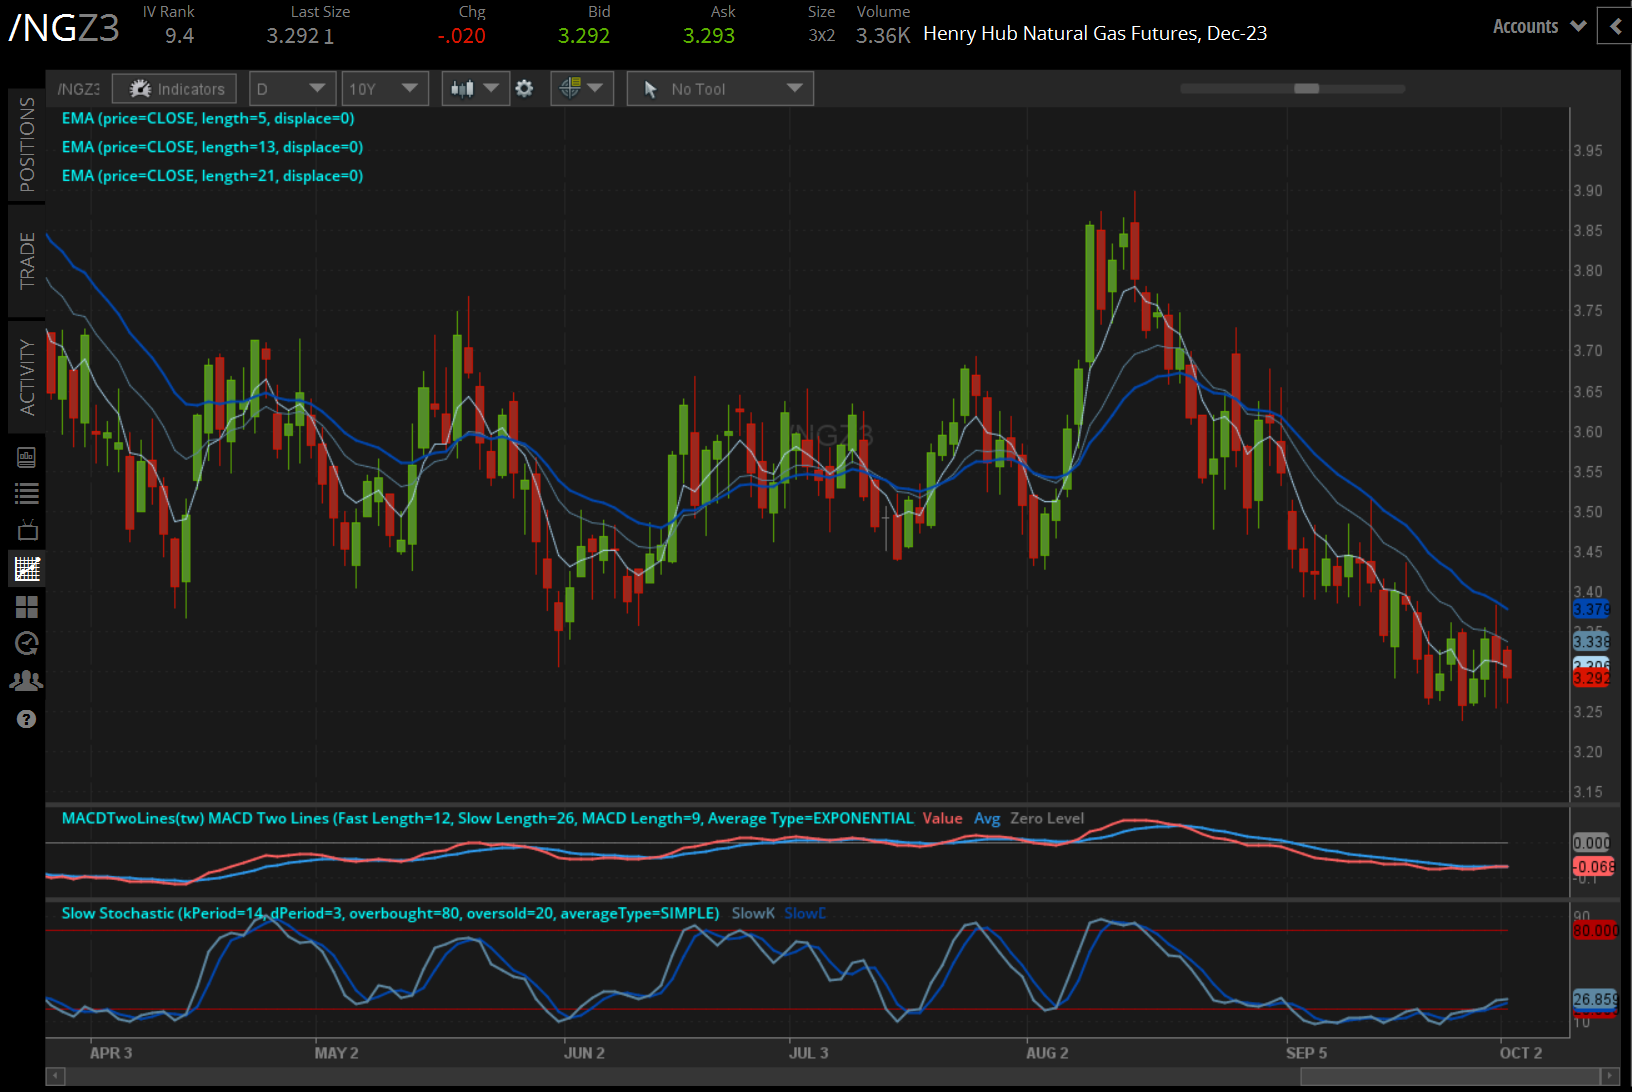
Task: Open the watchlist list icon in sidebar
Action: 27,494
